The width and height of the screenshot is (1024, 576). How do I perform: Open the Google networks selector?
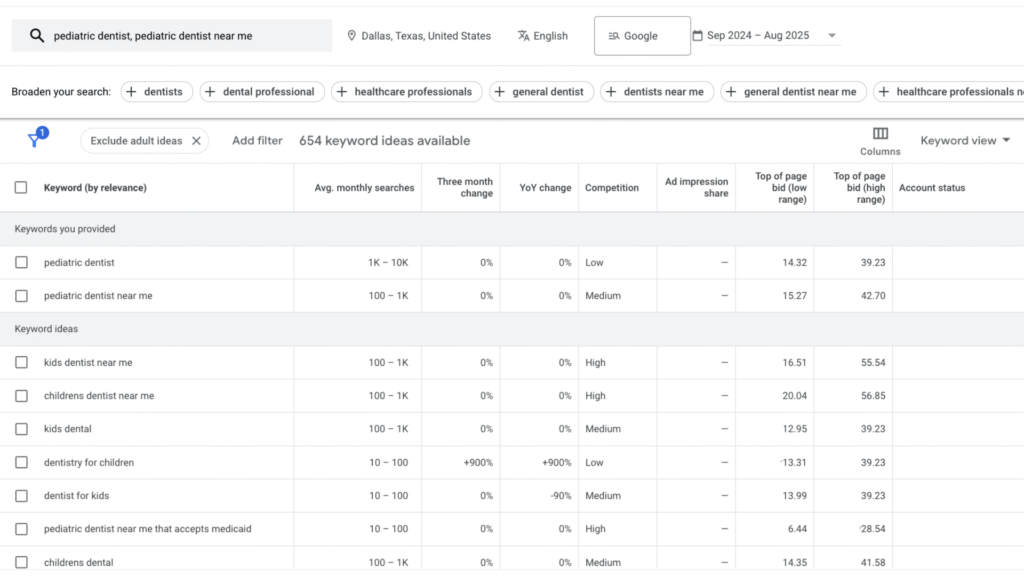pyautogui.click(x=642, y=36)
